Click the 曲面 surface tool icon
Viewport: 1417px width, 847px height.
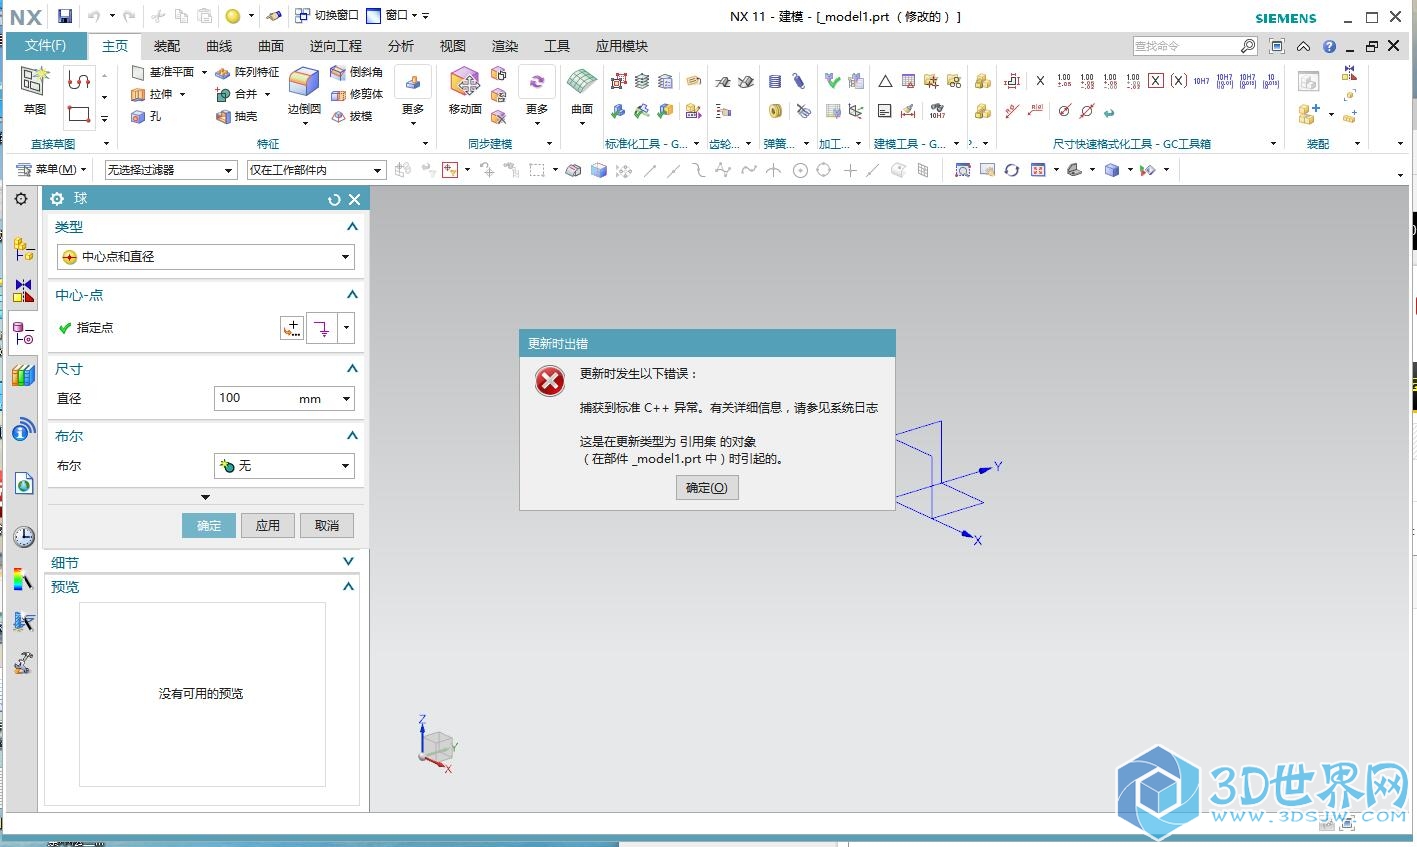[x=582, y=90]
